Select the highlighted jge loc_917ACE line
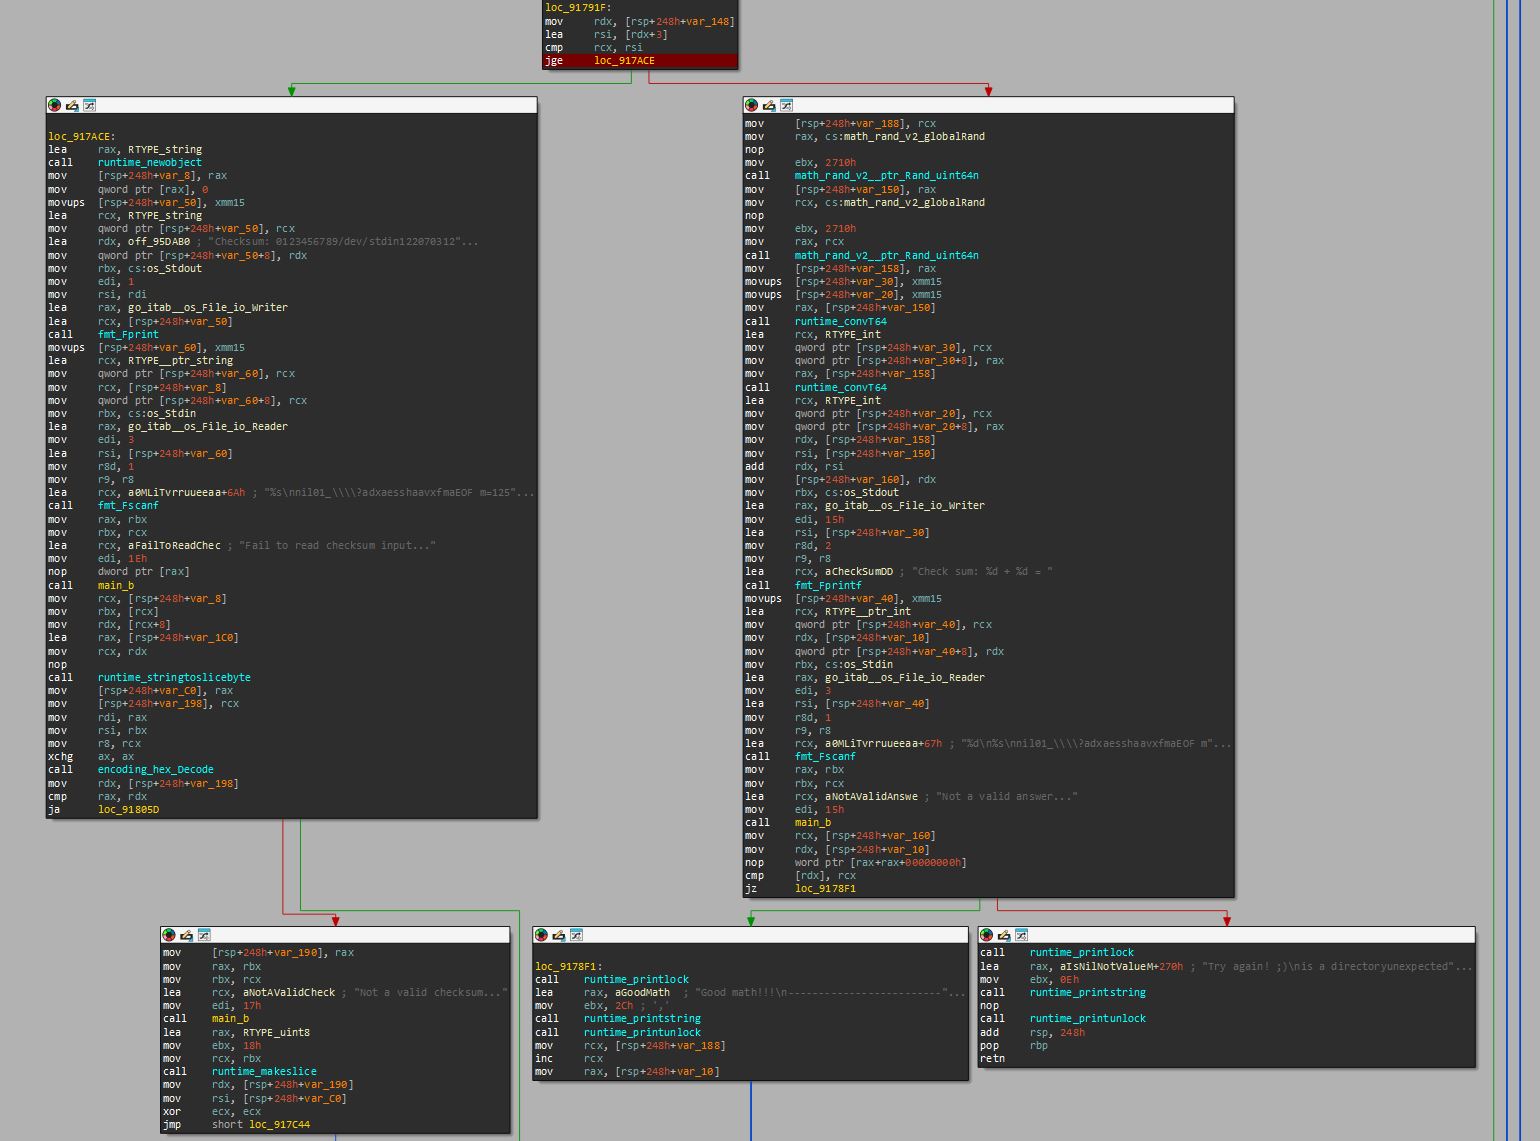The image size is (1540, 1141). (640, 61)
